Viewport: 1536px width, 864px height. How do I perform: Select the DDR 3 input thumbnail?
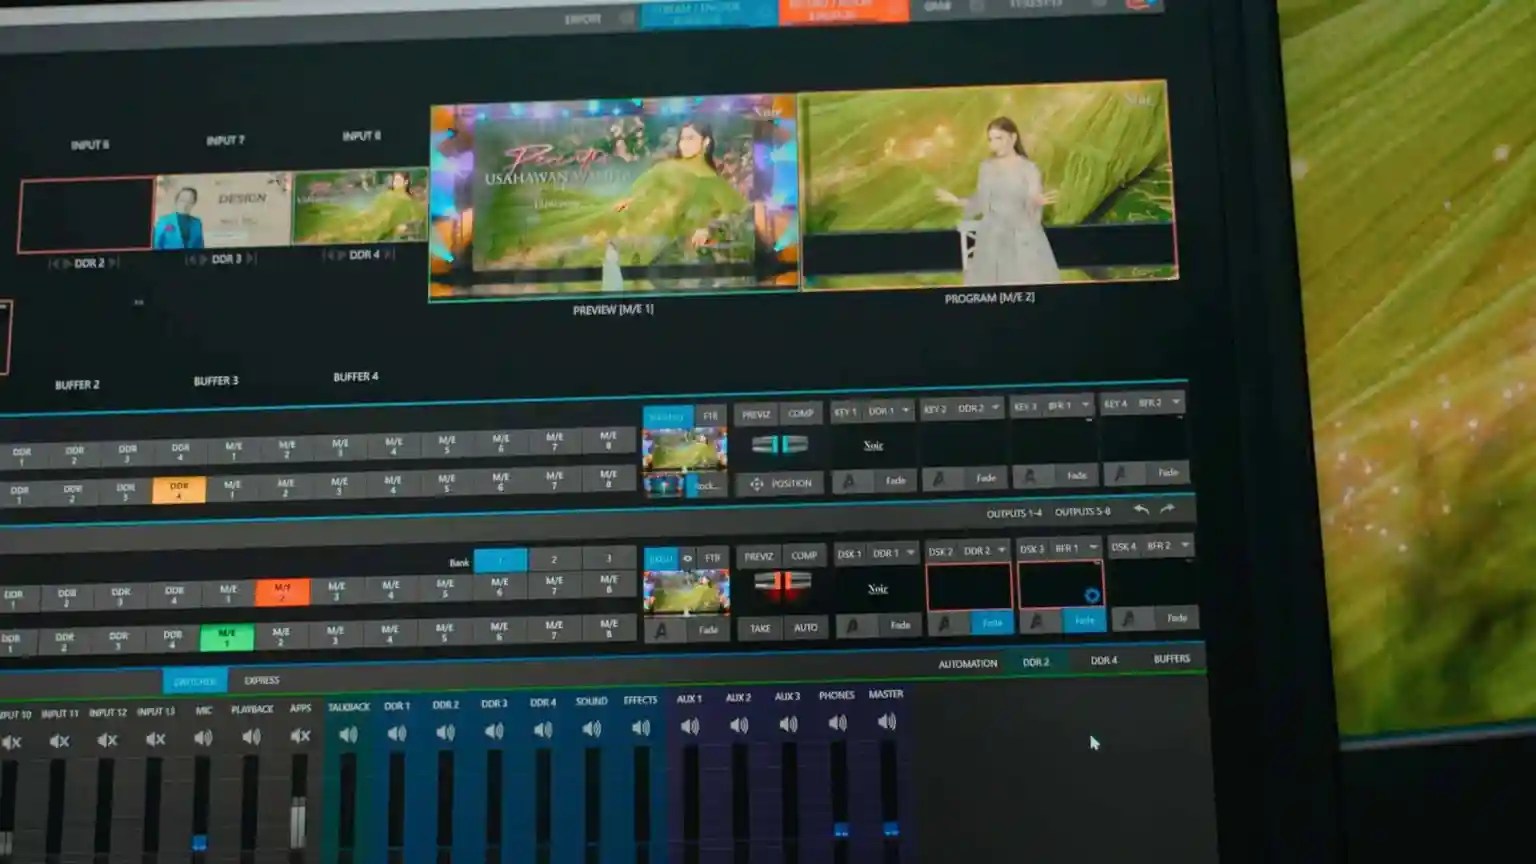(222, 211)
